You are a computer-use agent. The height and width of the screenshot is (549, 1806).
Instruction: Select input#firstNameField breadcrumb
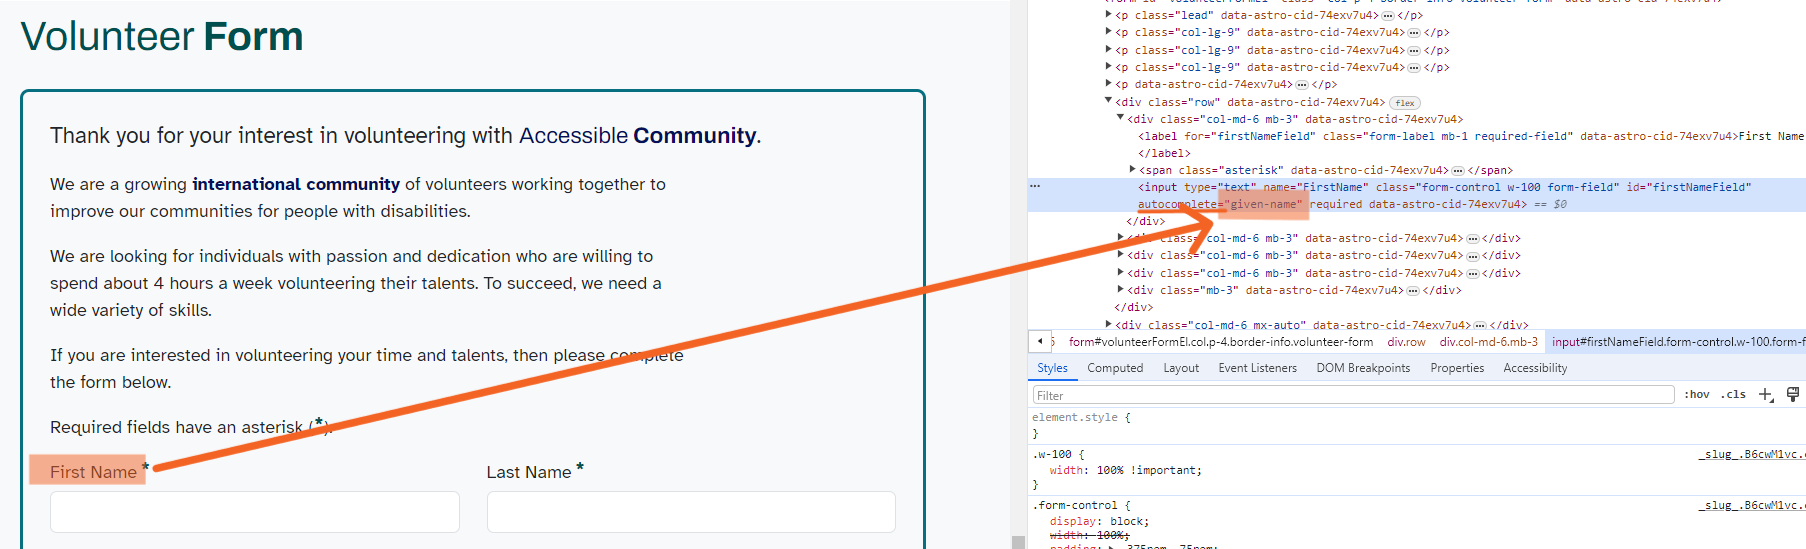[x=1677, y=342]
